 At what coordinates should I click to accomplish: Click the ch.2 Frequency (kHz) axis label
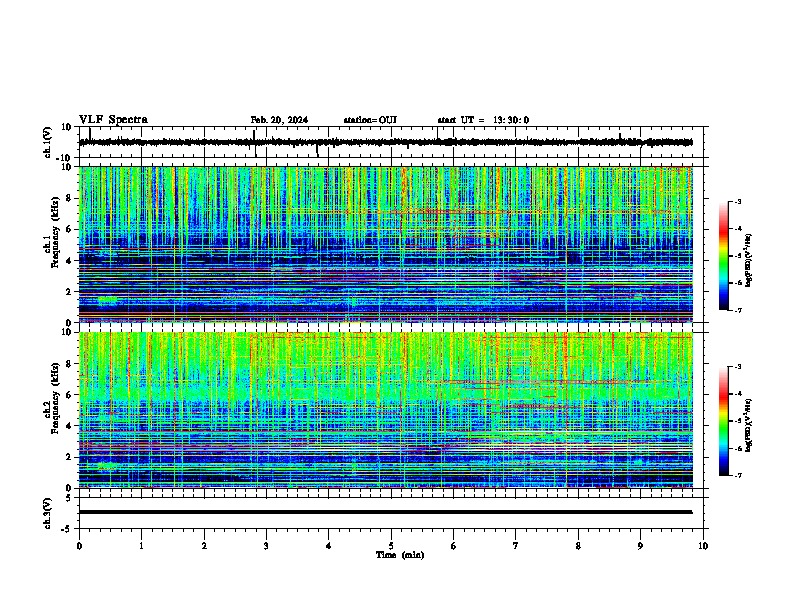tap(52, 398)
